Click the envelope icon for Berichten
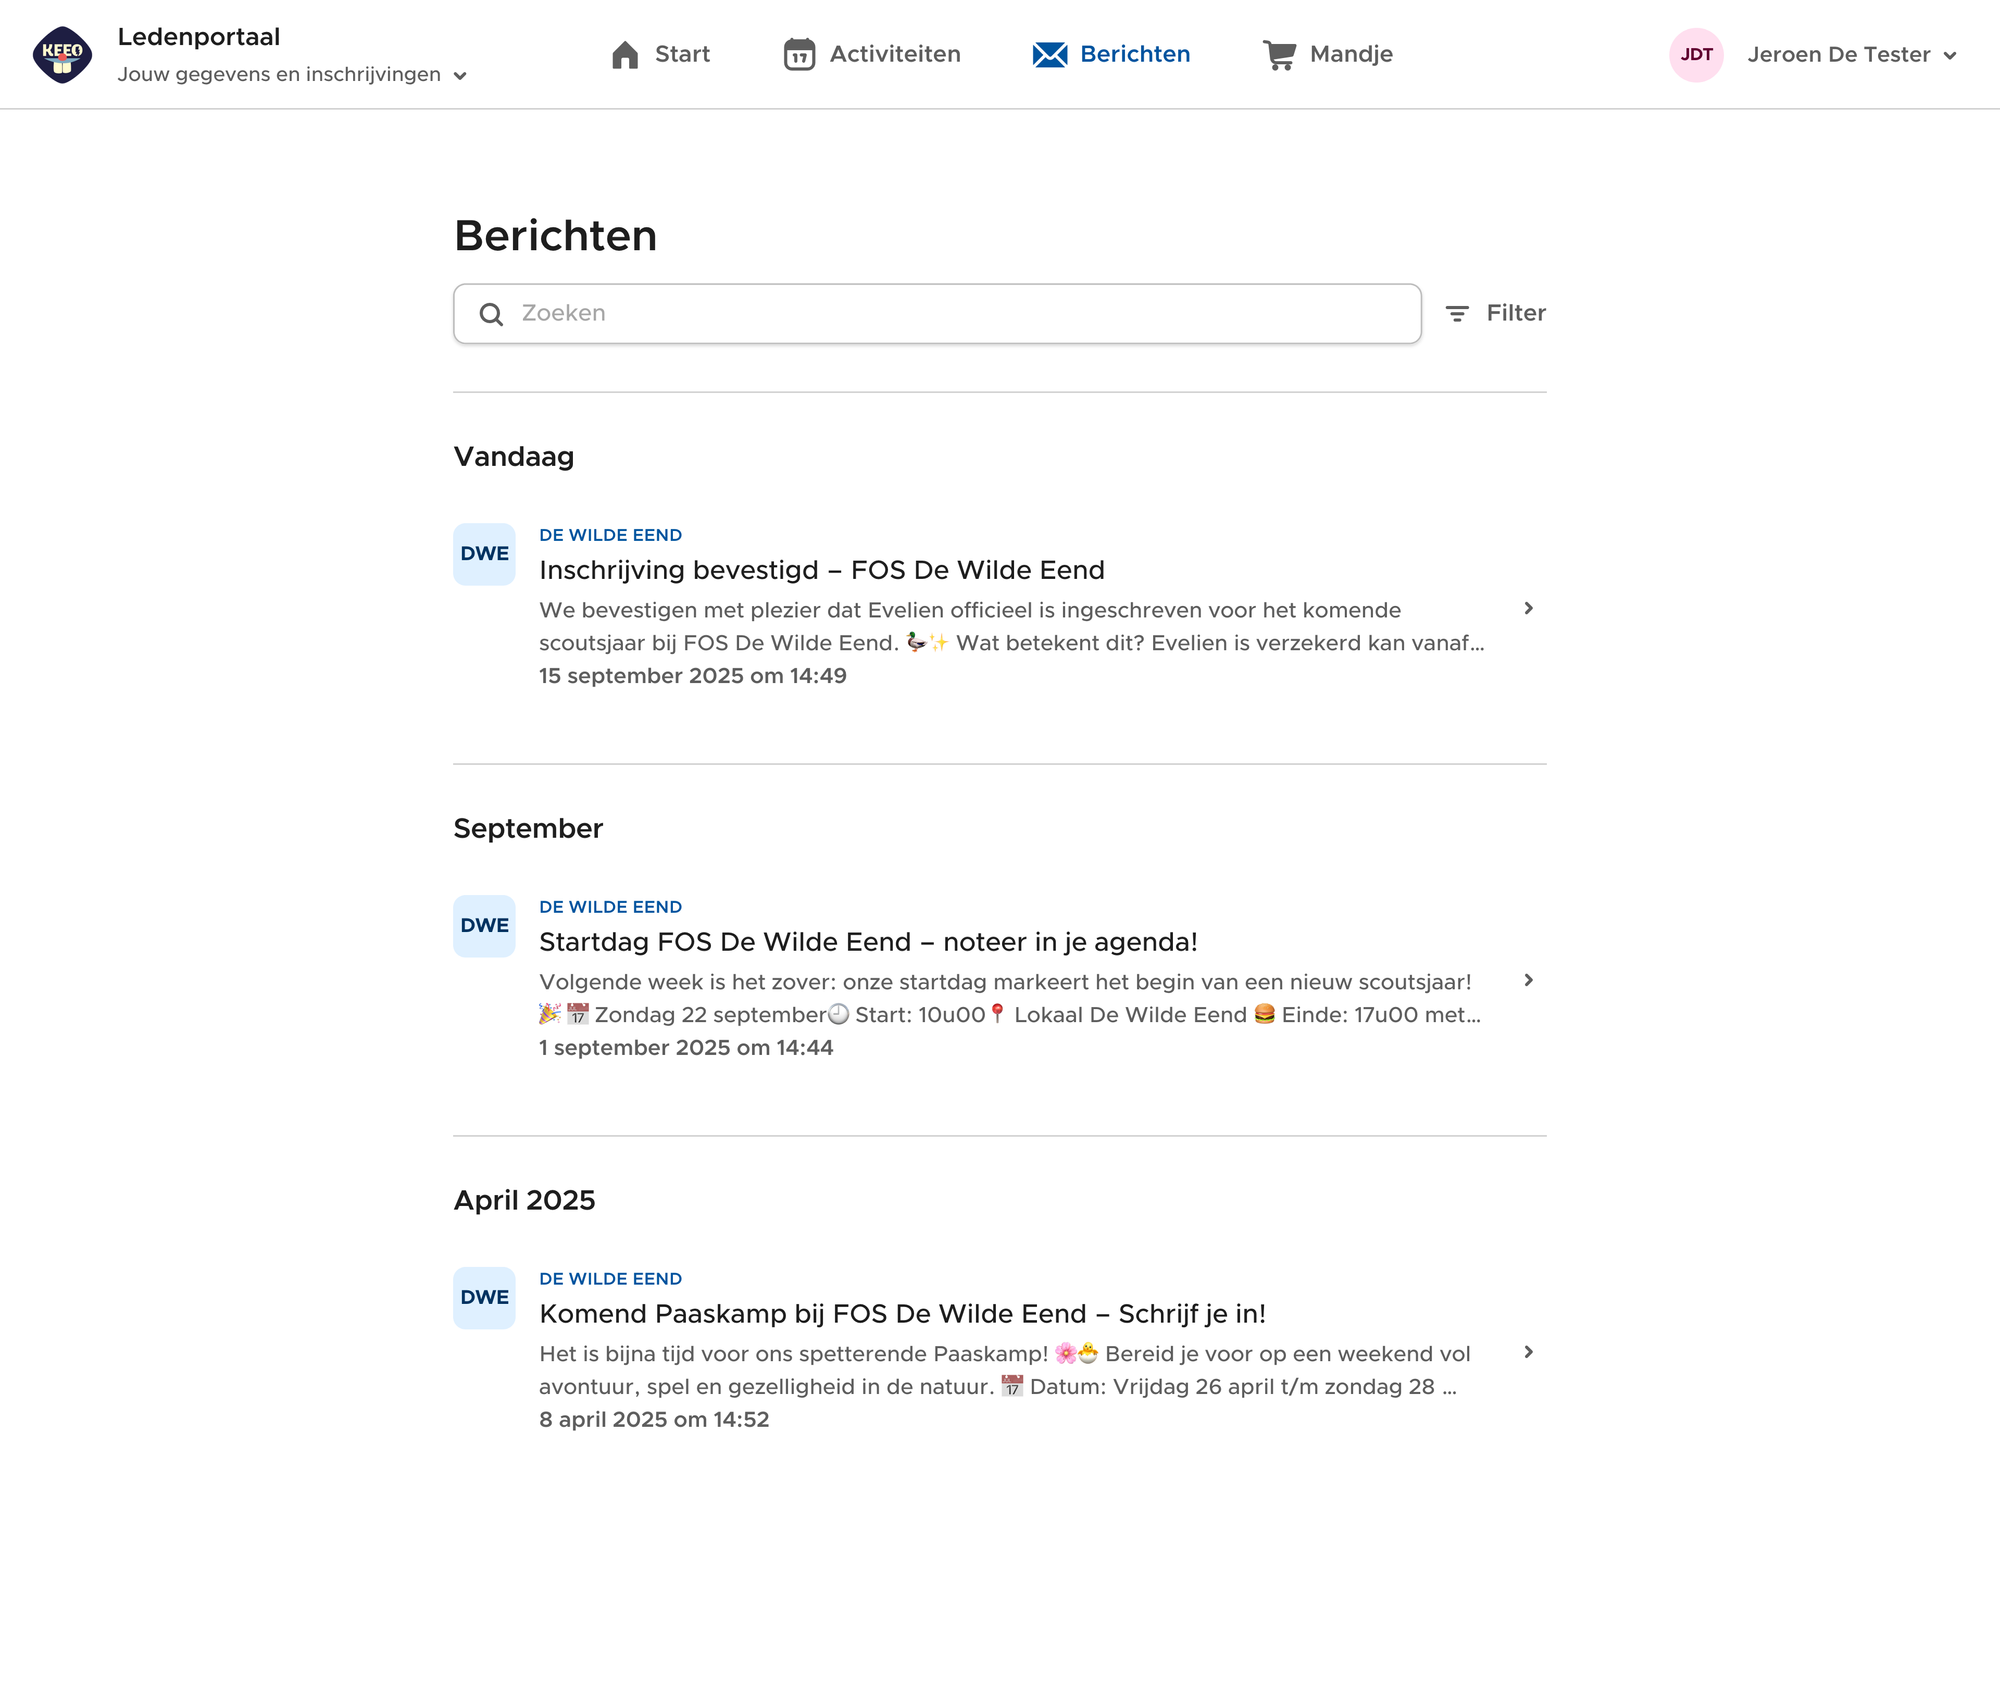The width and height of the screenshot is (2000, 1688). 1050,55
